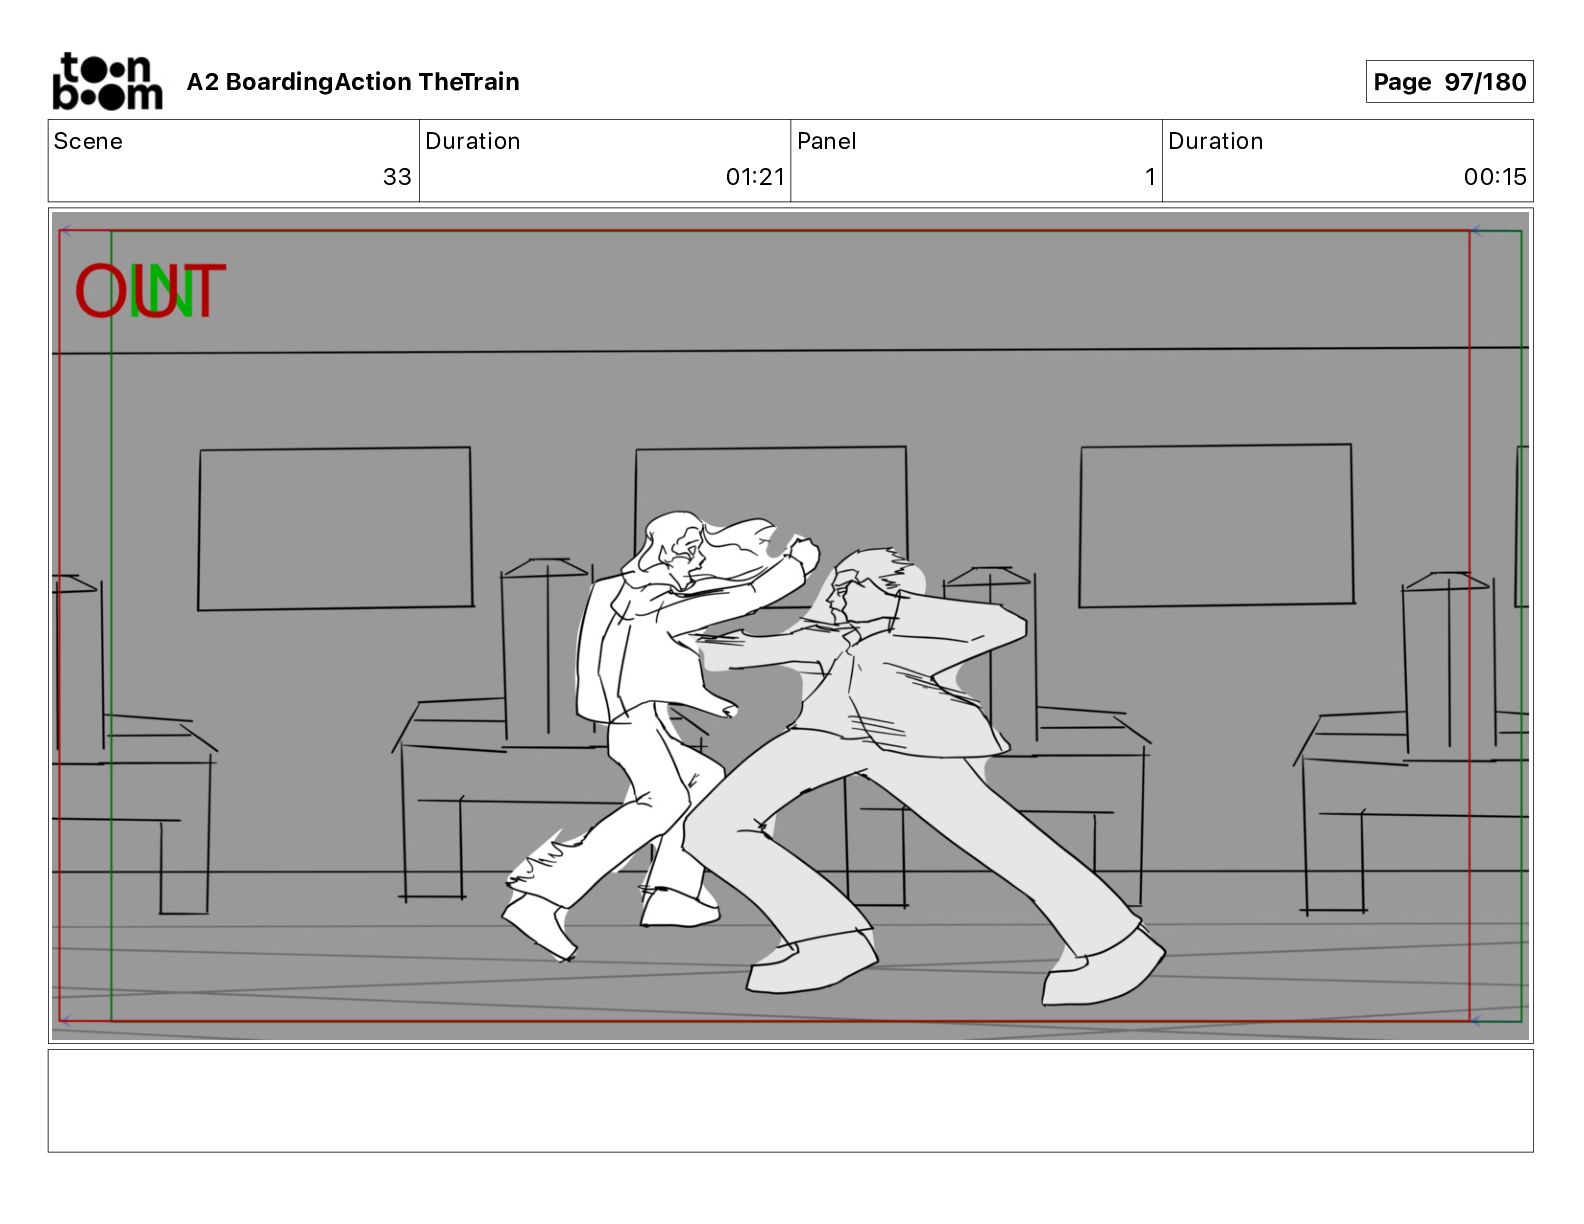This screenshot has width=1584, height=1224.
Task: Select the panel number '1'
Action: 1150,177
